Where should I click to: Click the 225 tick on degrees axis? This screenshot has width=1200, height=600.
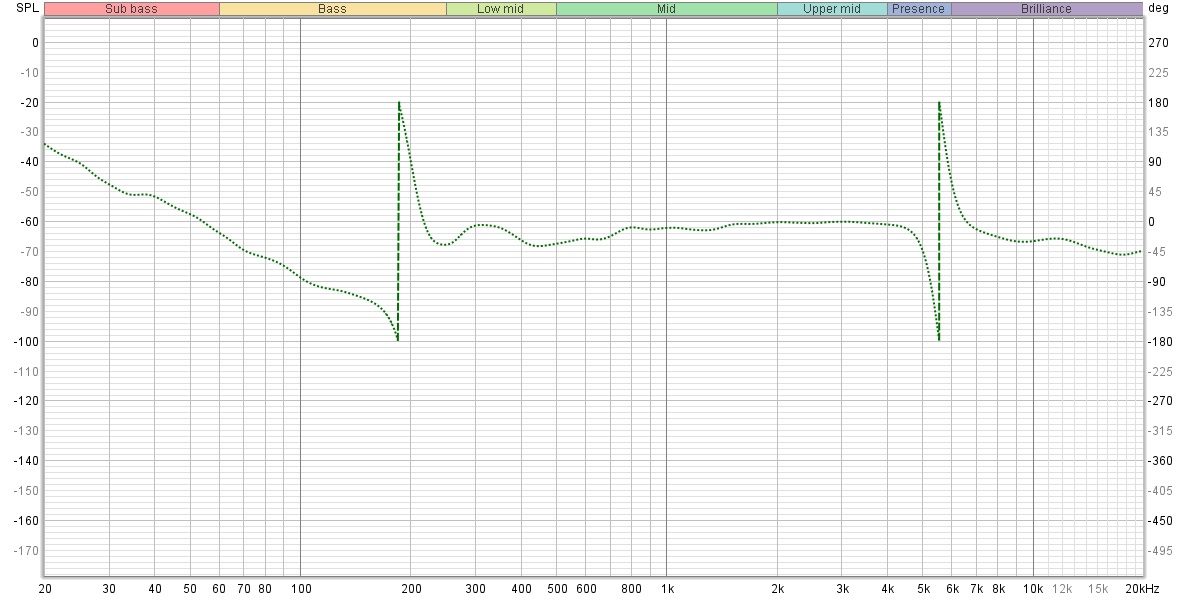[1158, 72]
